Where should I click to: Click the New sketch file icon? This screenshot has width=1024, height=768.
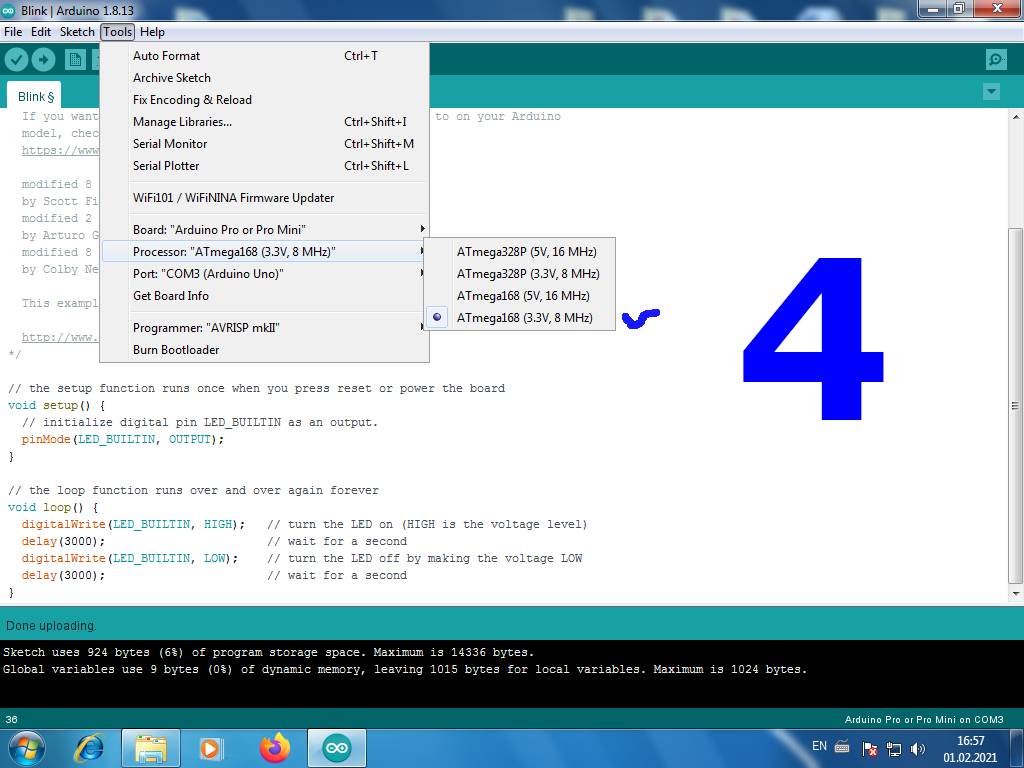click(75, 60)
